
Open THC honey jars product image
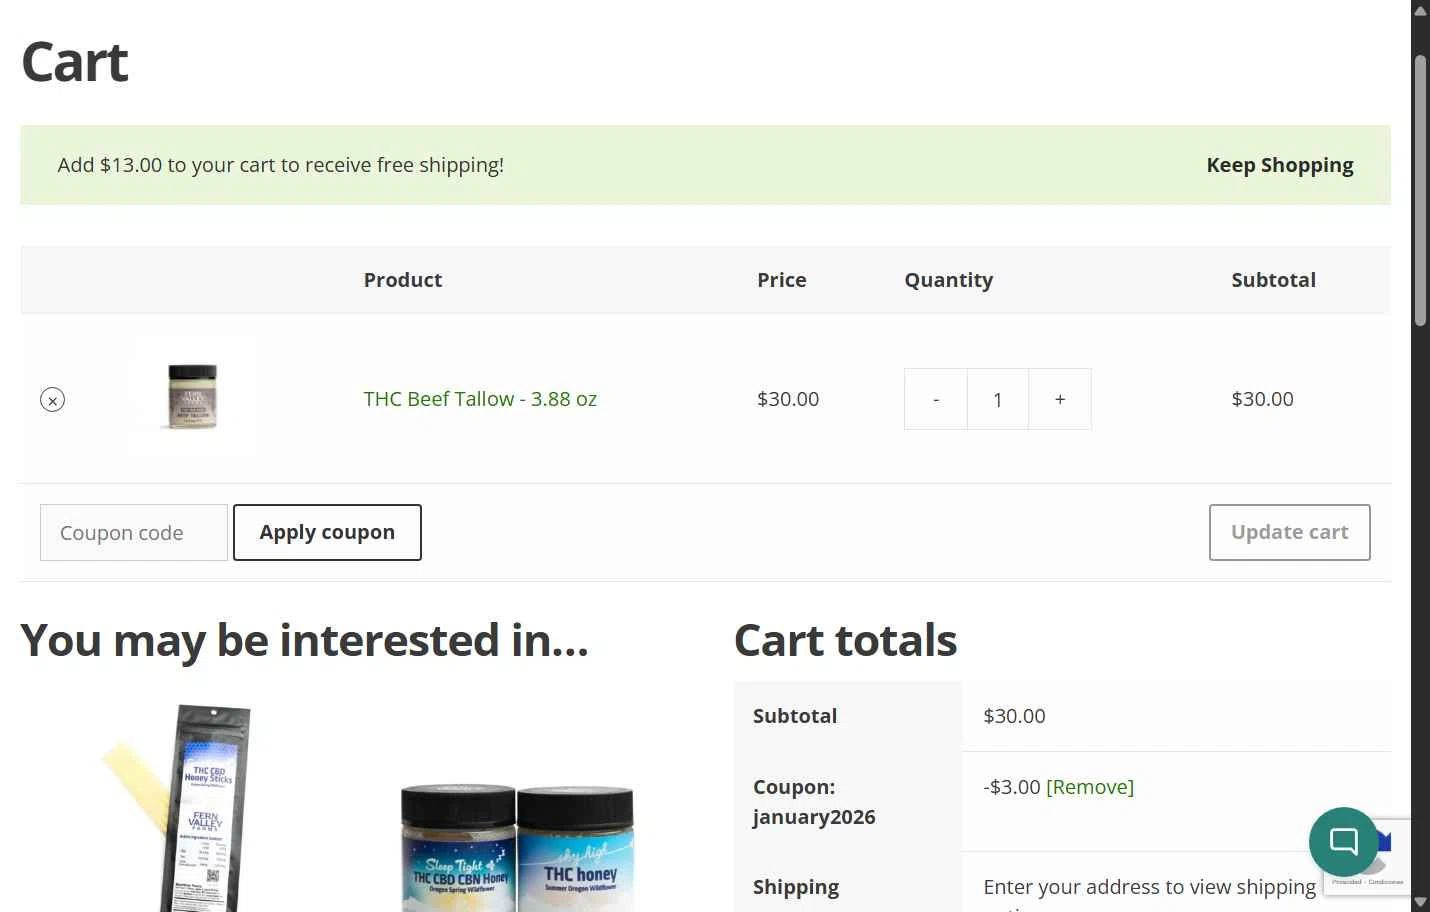click(x=517, y=848)
